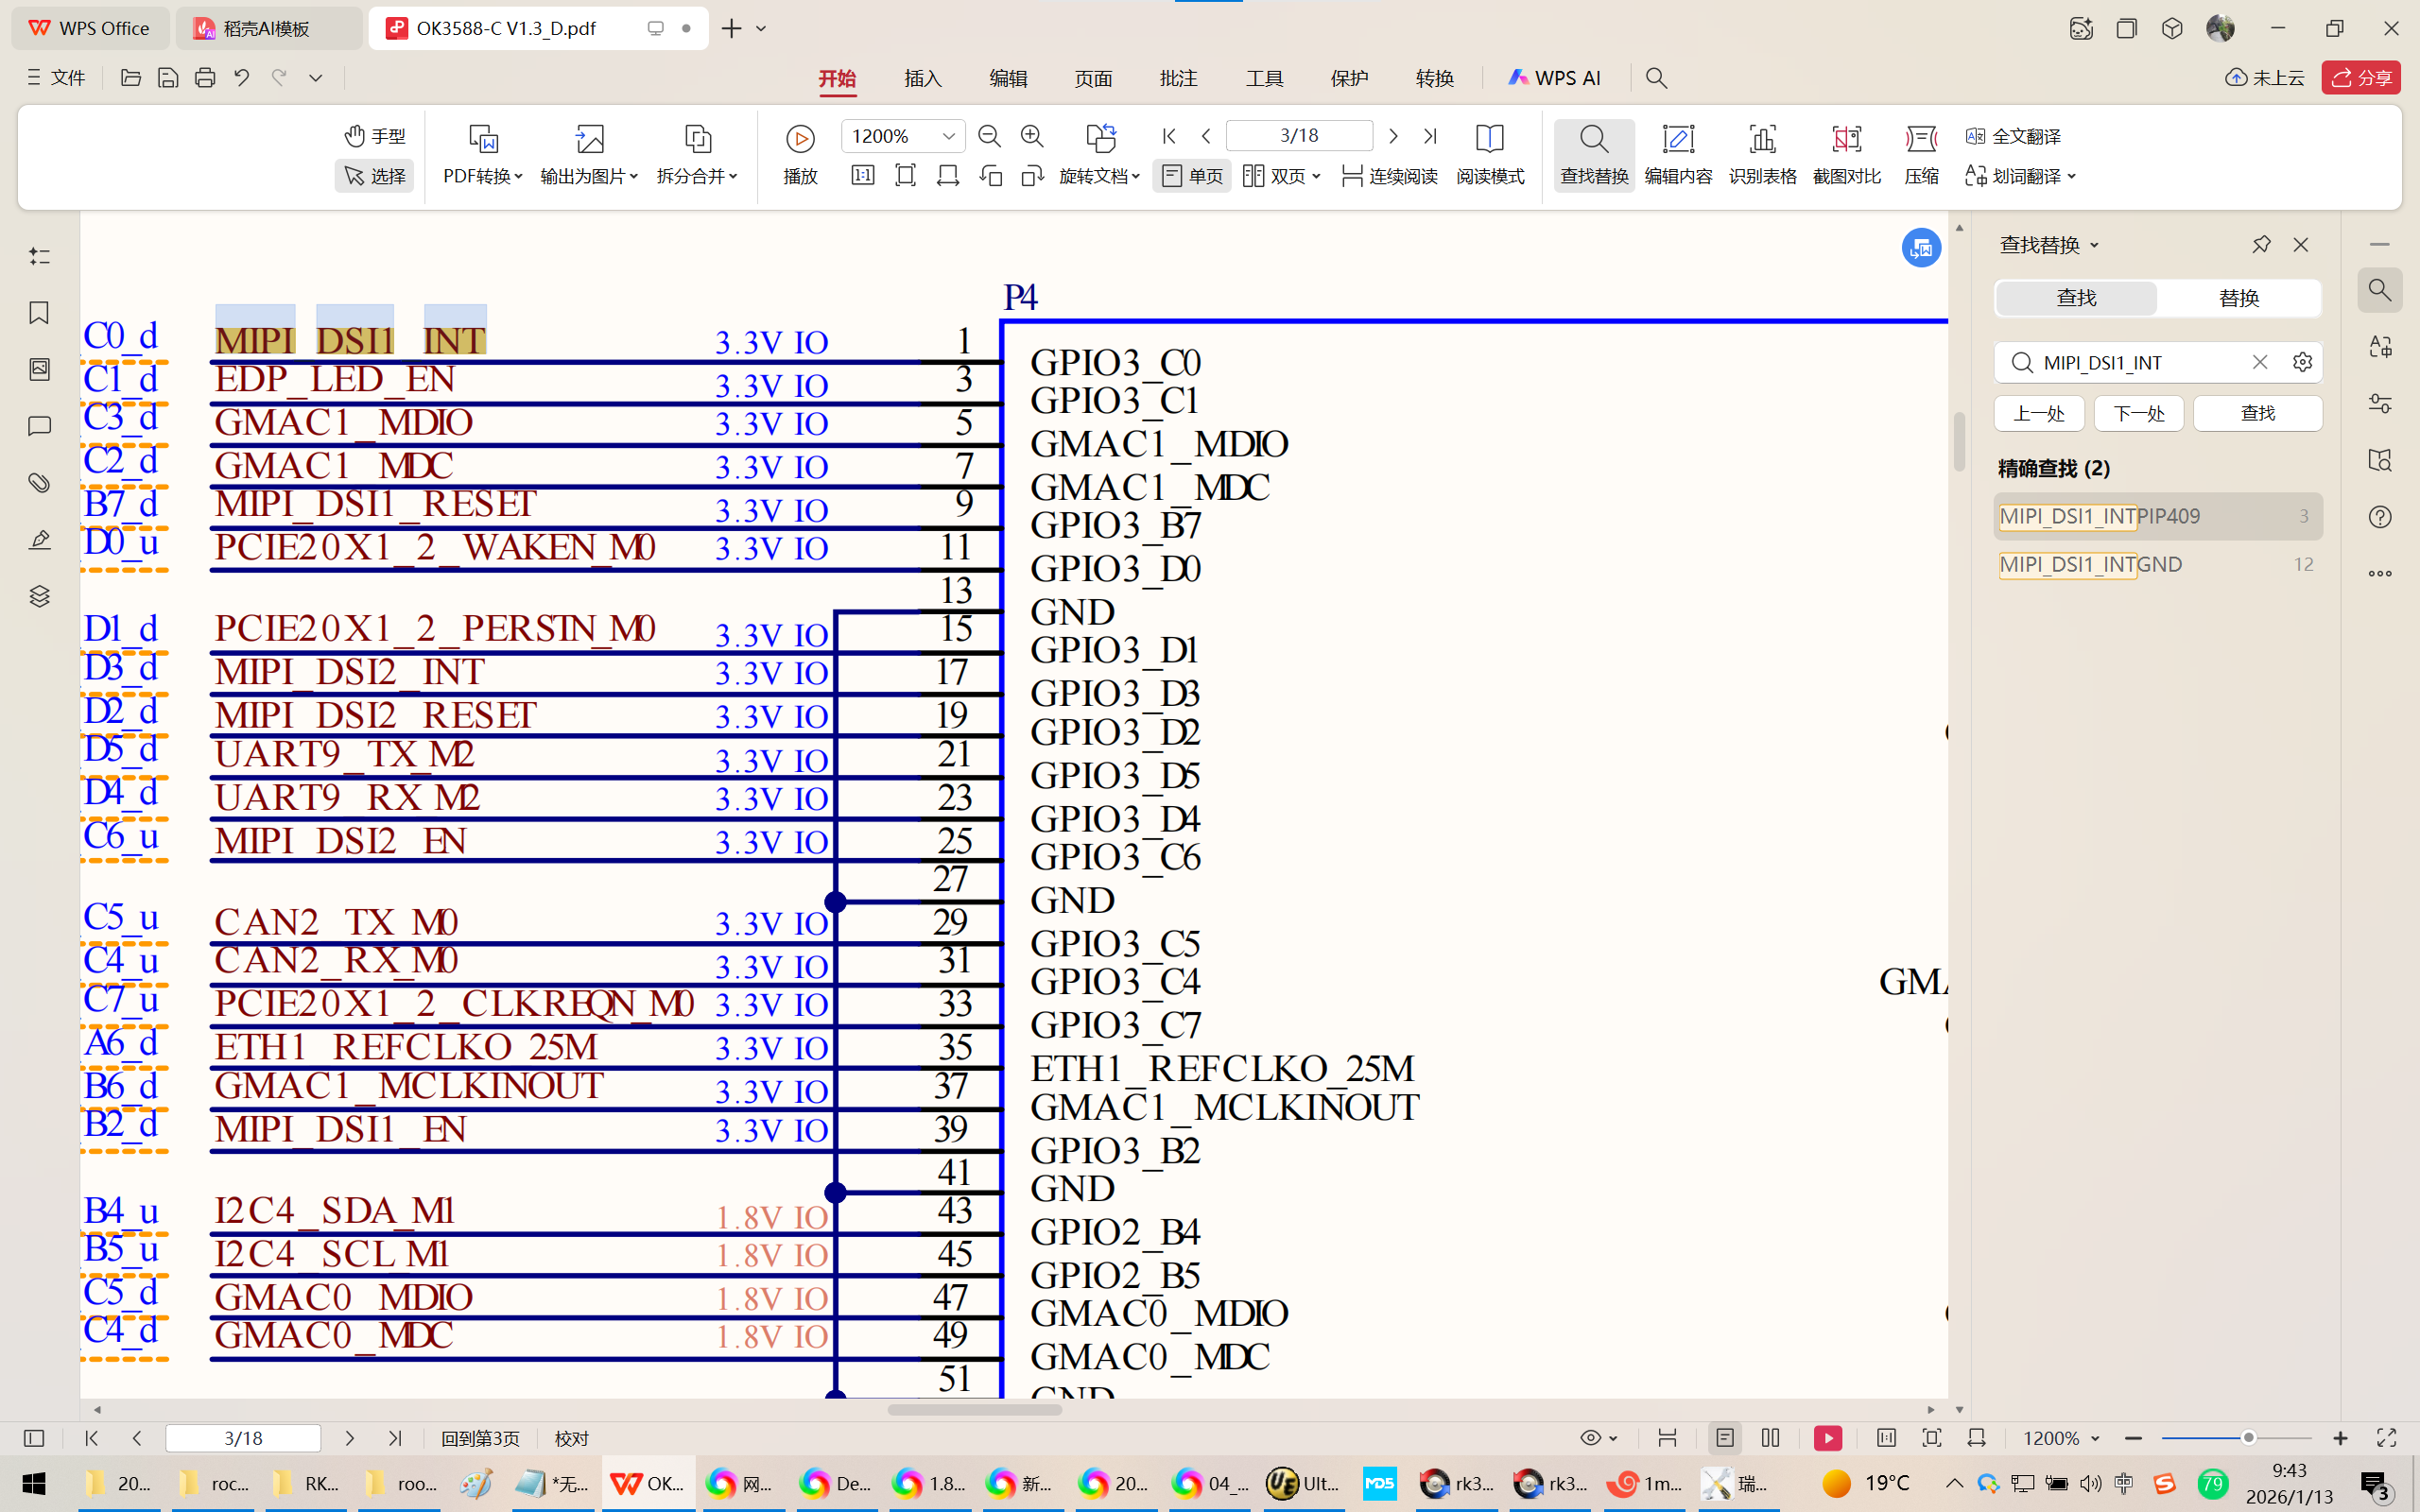Click the search settings gear icon
The width and height of the screenshot is (2420, 1512).
[2302, 362]
